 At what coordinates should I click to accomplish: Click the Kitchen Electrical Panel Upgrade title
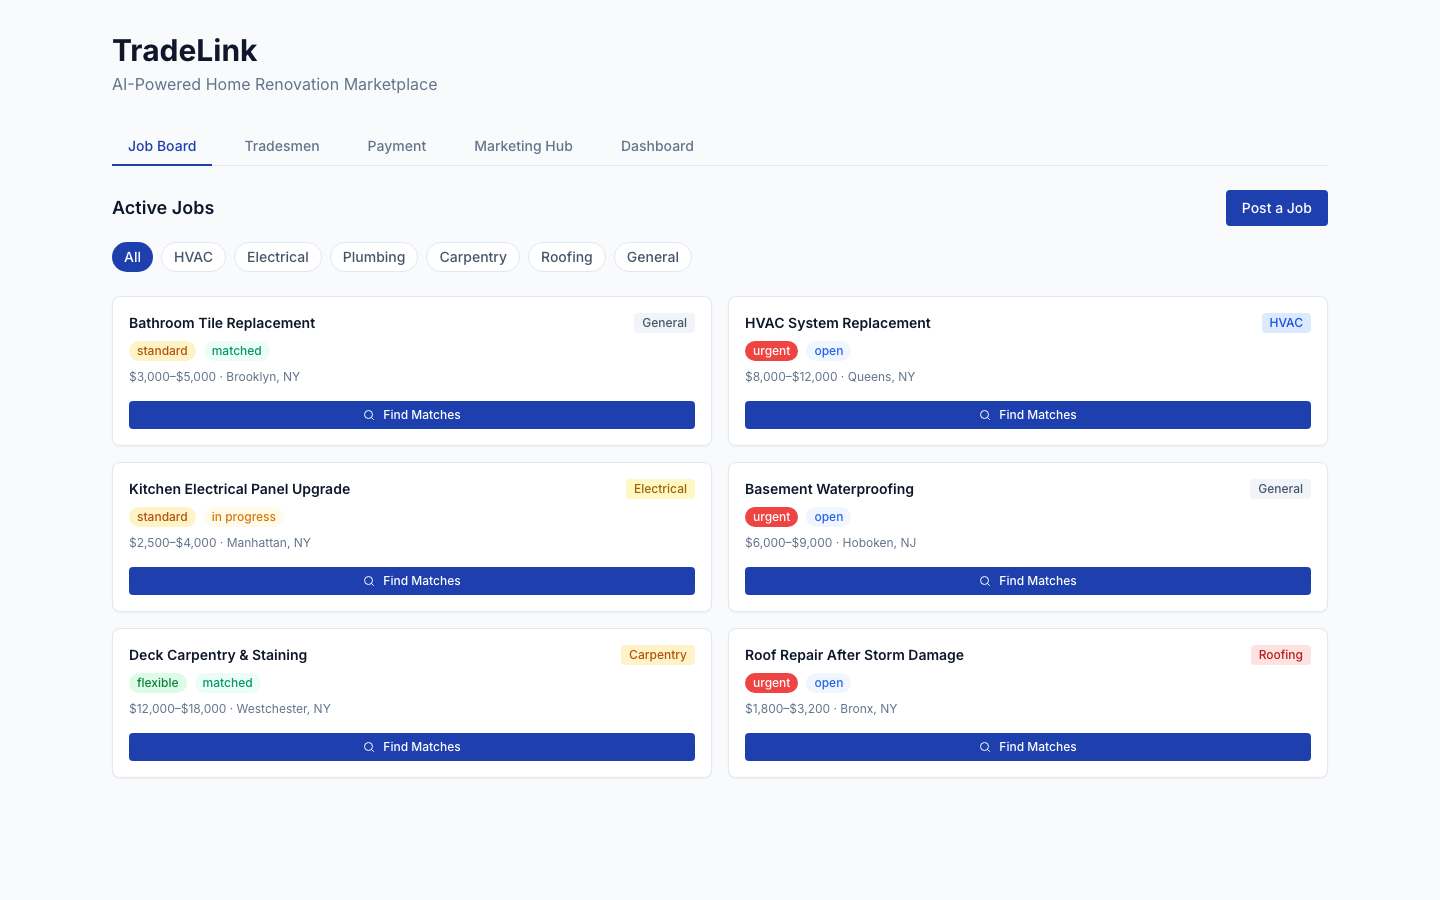point(240,489)
